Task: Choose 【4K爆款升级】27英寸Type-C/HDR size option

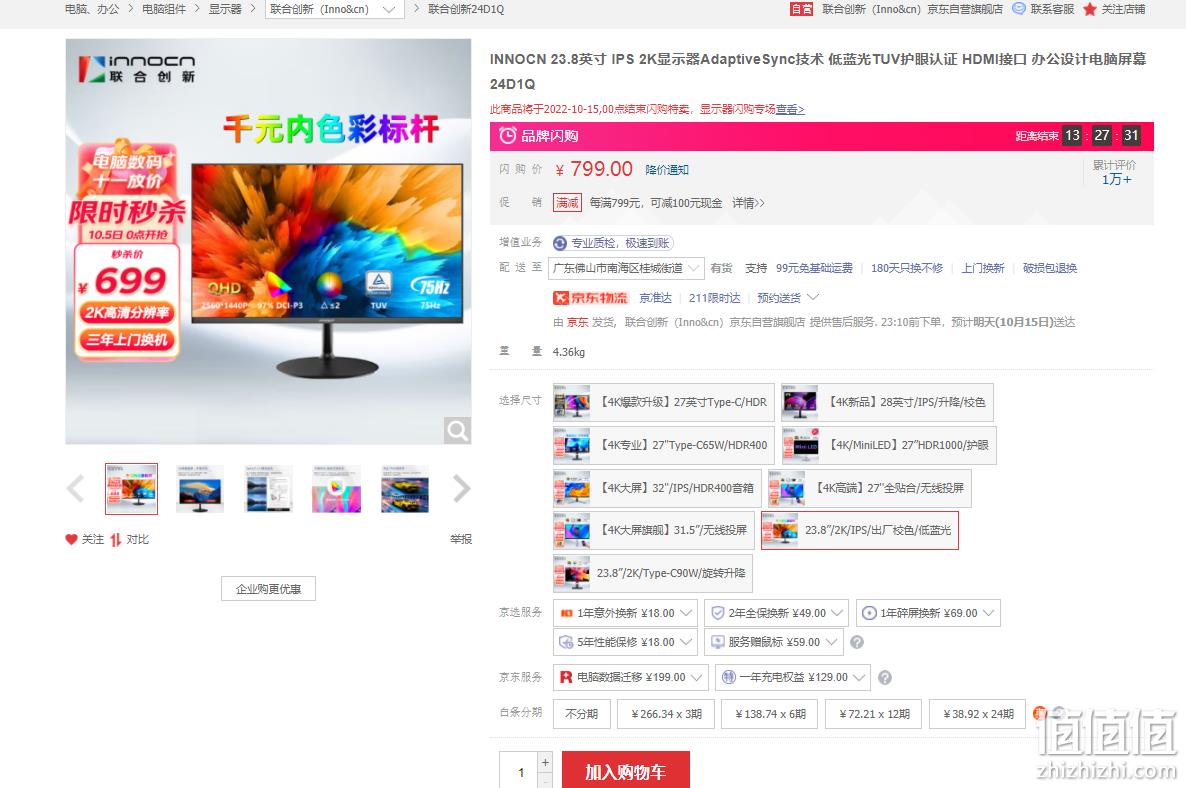Action: [663, 402]
